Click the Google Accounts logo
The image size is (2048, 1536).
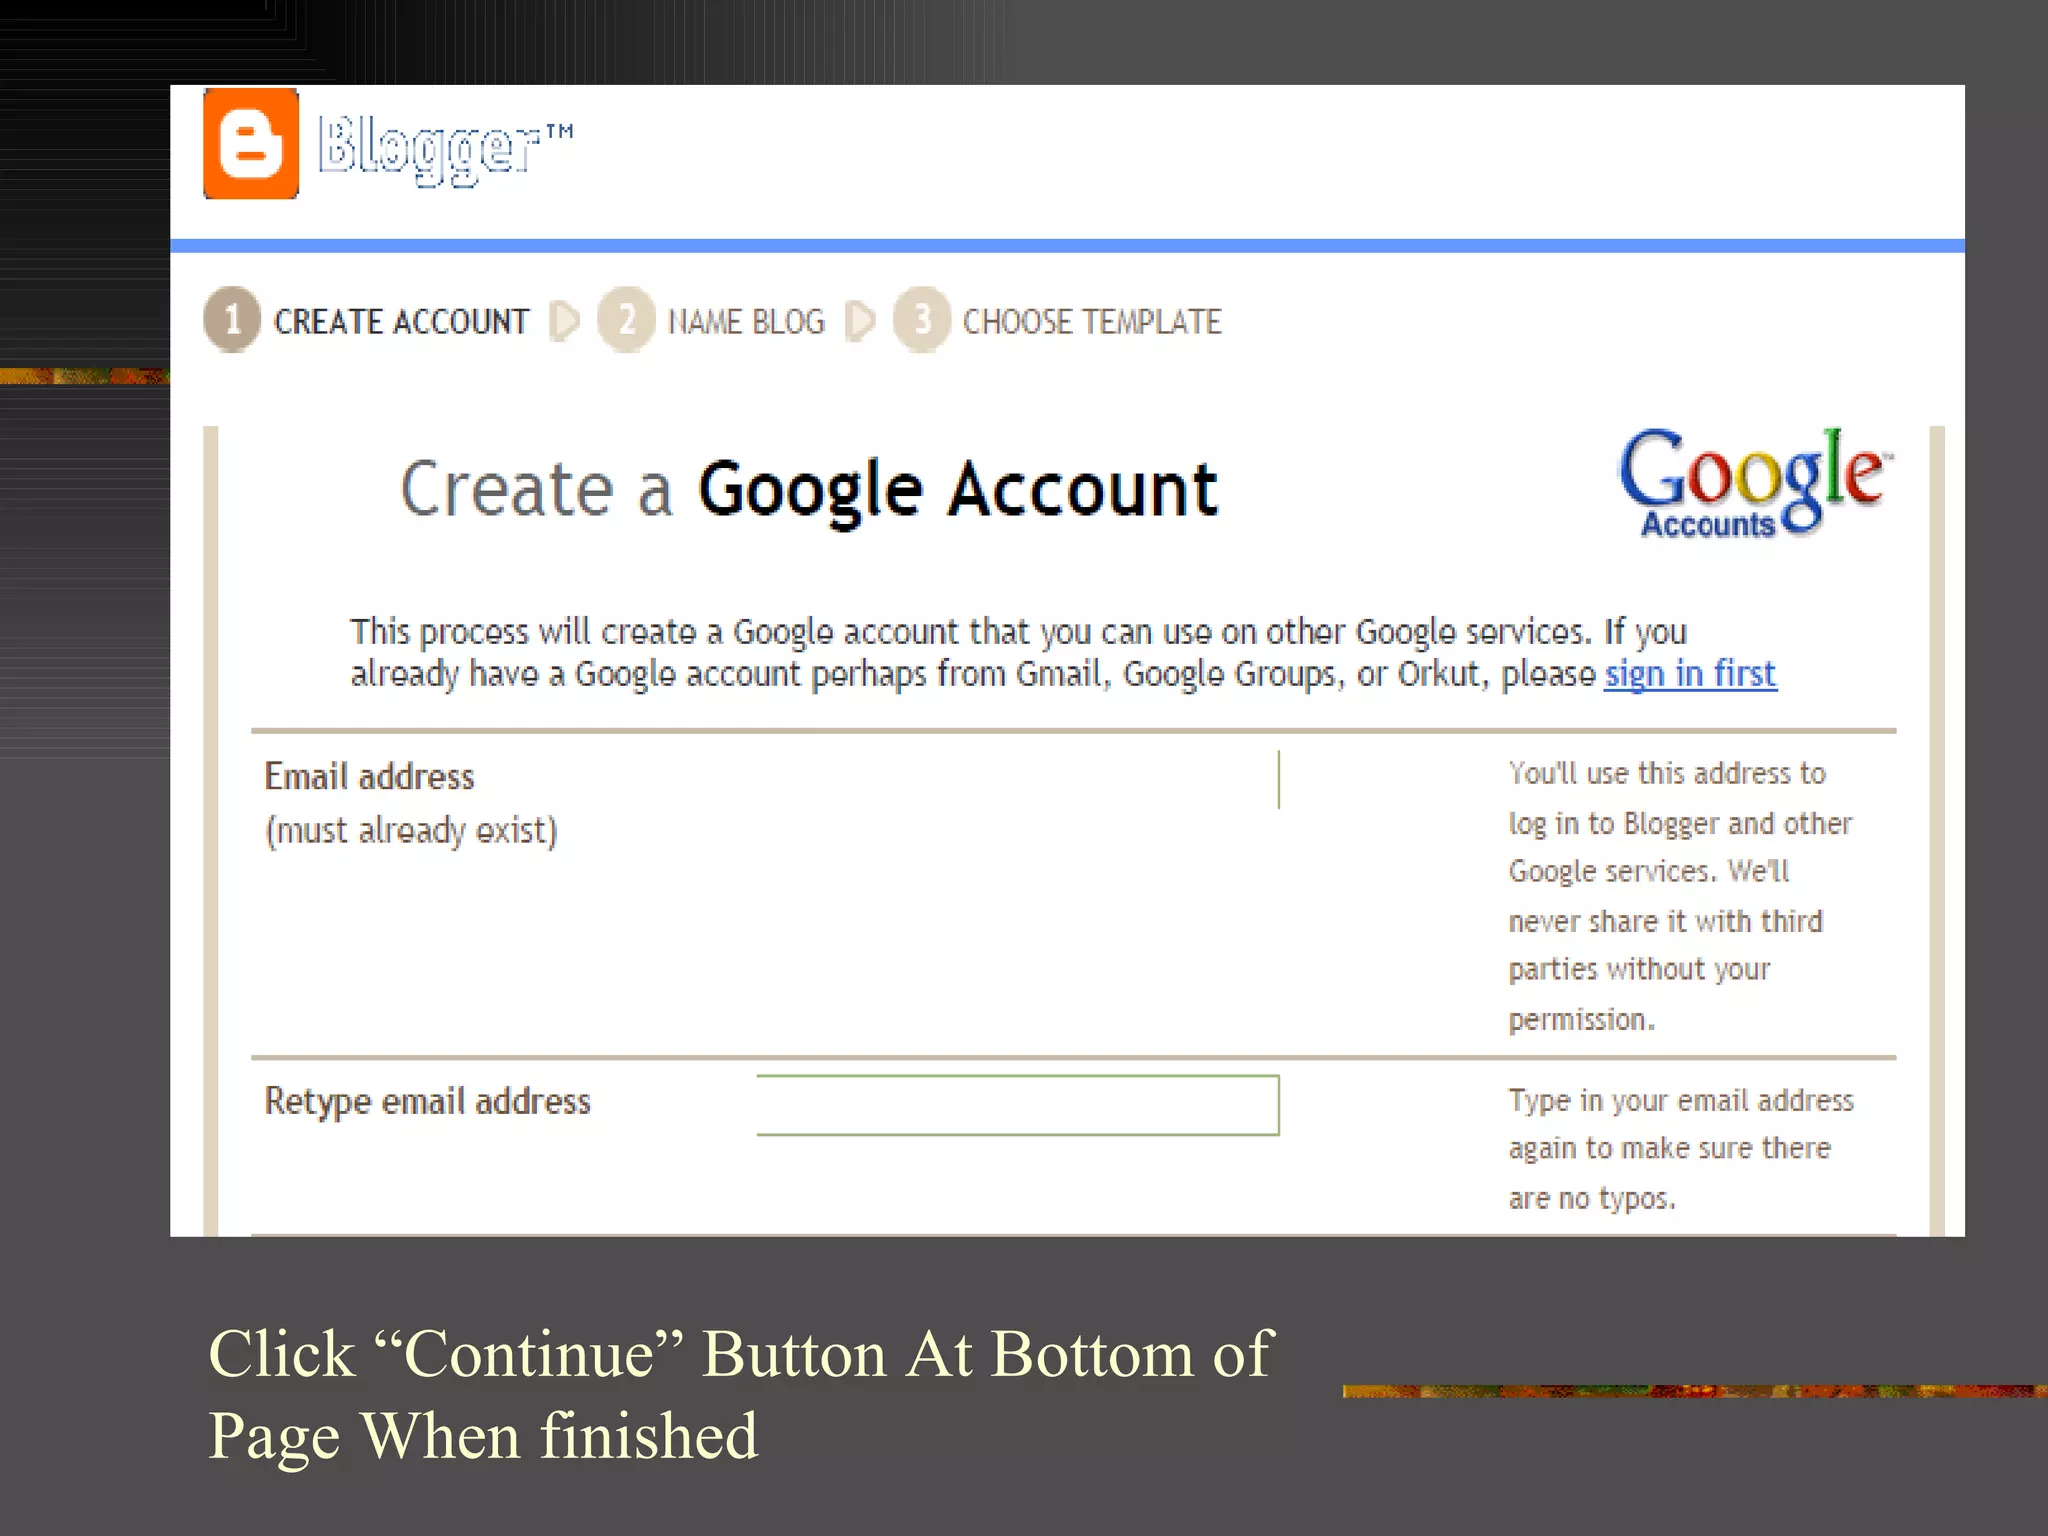point(1756,483)
